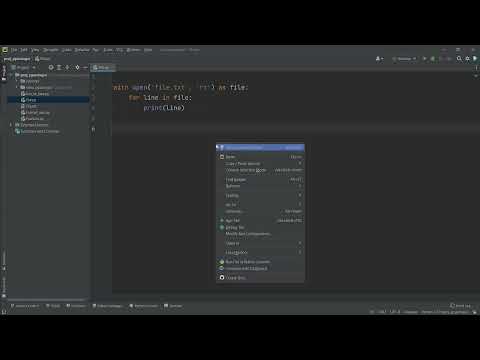
Task: Choose Paste in the context menu
Action: pos(260,157)
